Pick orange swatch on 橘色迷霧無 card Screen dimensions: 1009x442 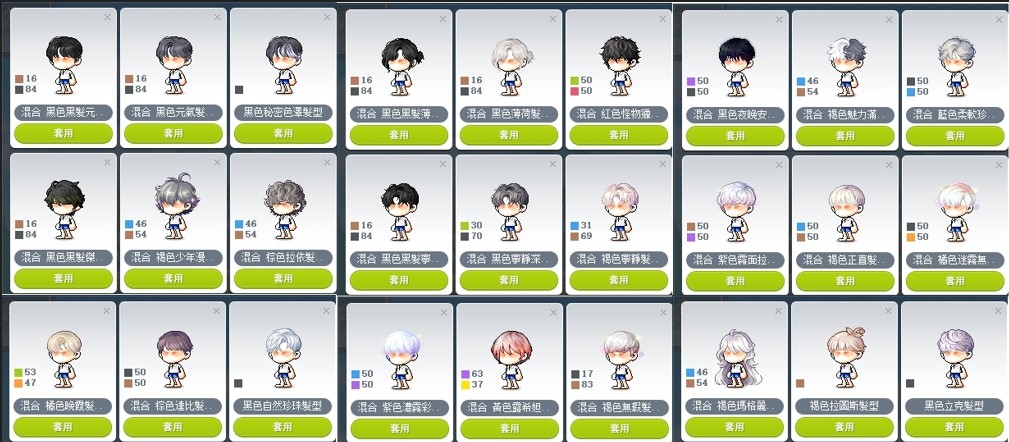911,237
